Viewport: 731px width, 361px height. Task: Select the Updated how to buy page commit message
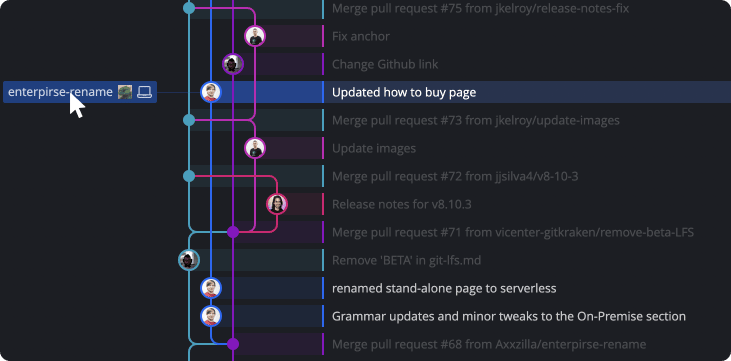click(x=404, y=92)
